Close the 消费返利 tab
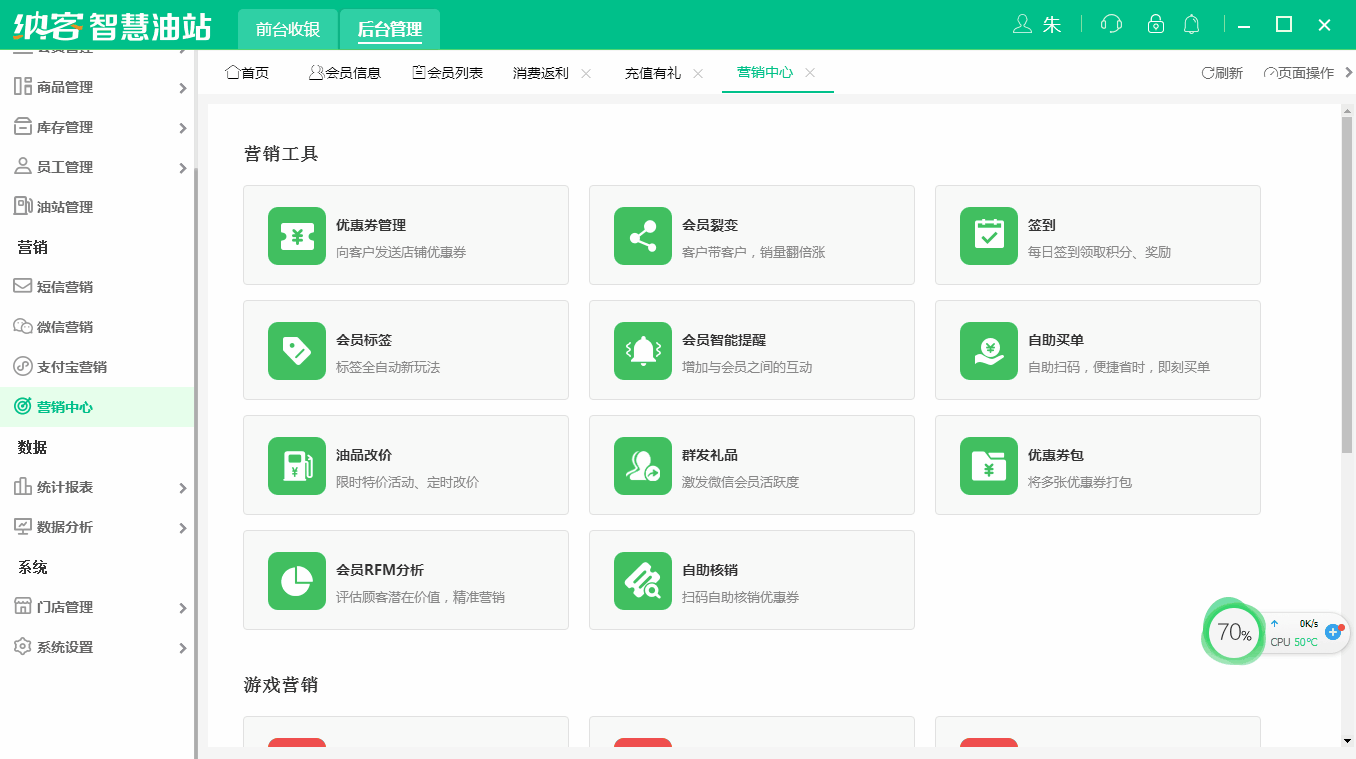This screenshot has height=759, width=1356. [x=586, y=73]
